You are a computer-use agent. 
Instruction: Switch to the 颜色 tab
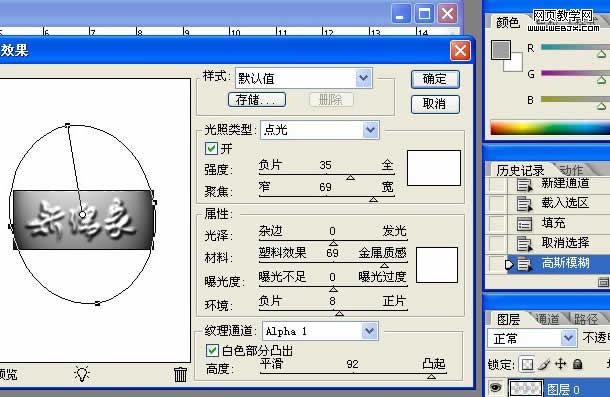pos(508,22)
